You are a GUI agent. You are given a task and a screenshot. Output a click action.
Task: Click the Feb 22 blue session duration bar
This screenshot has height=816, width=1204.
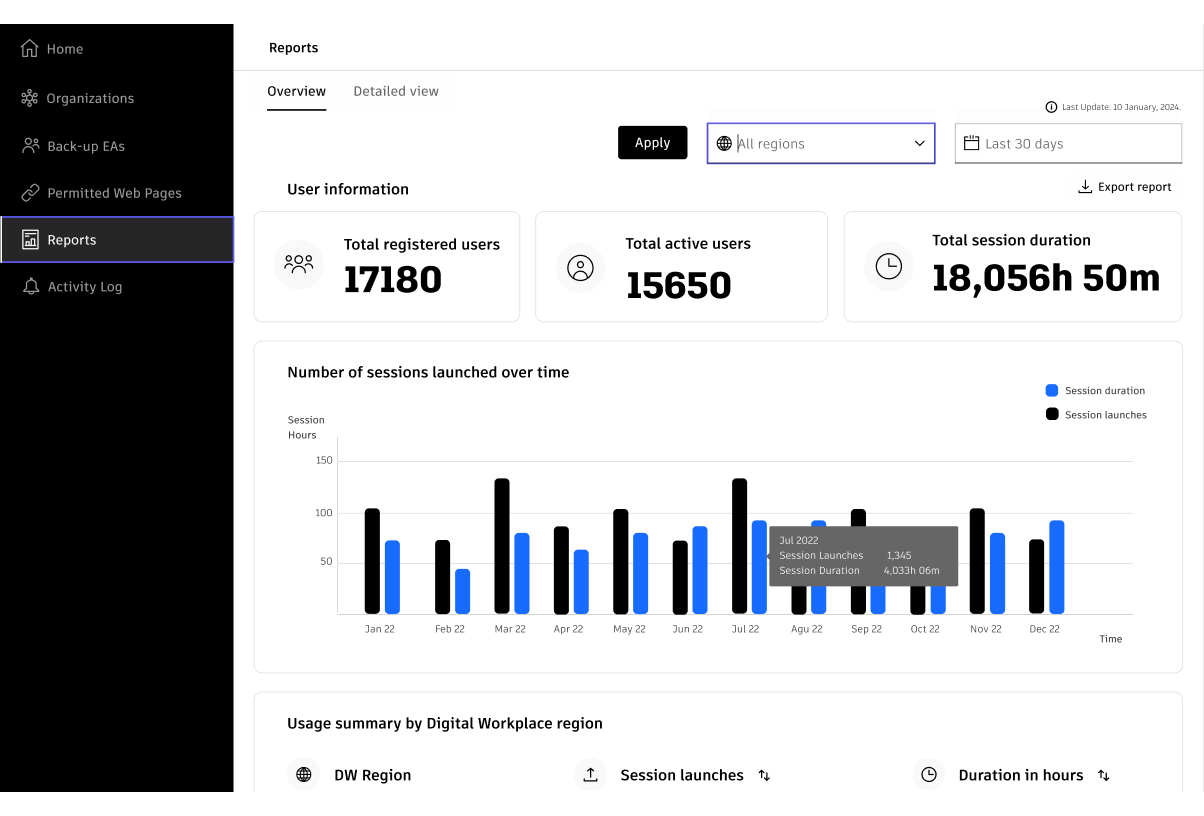pos(462,591)
